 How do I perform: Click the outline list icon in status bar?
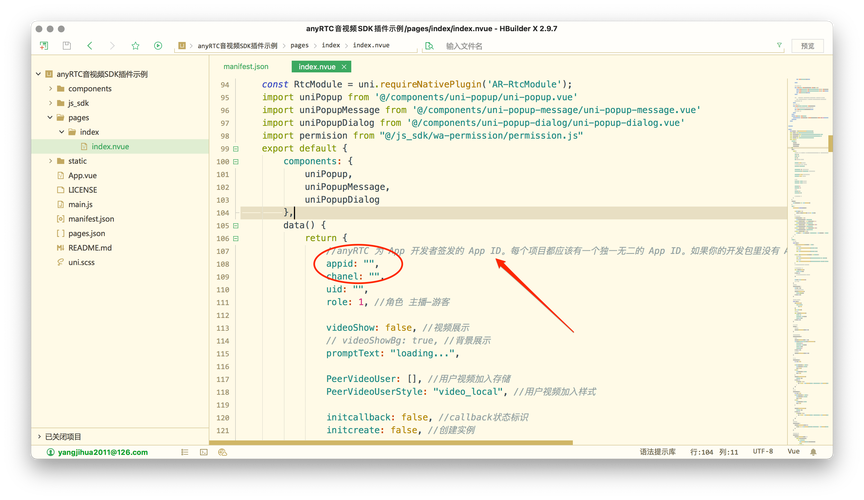click(185, 452)
